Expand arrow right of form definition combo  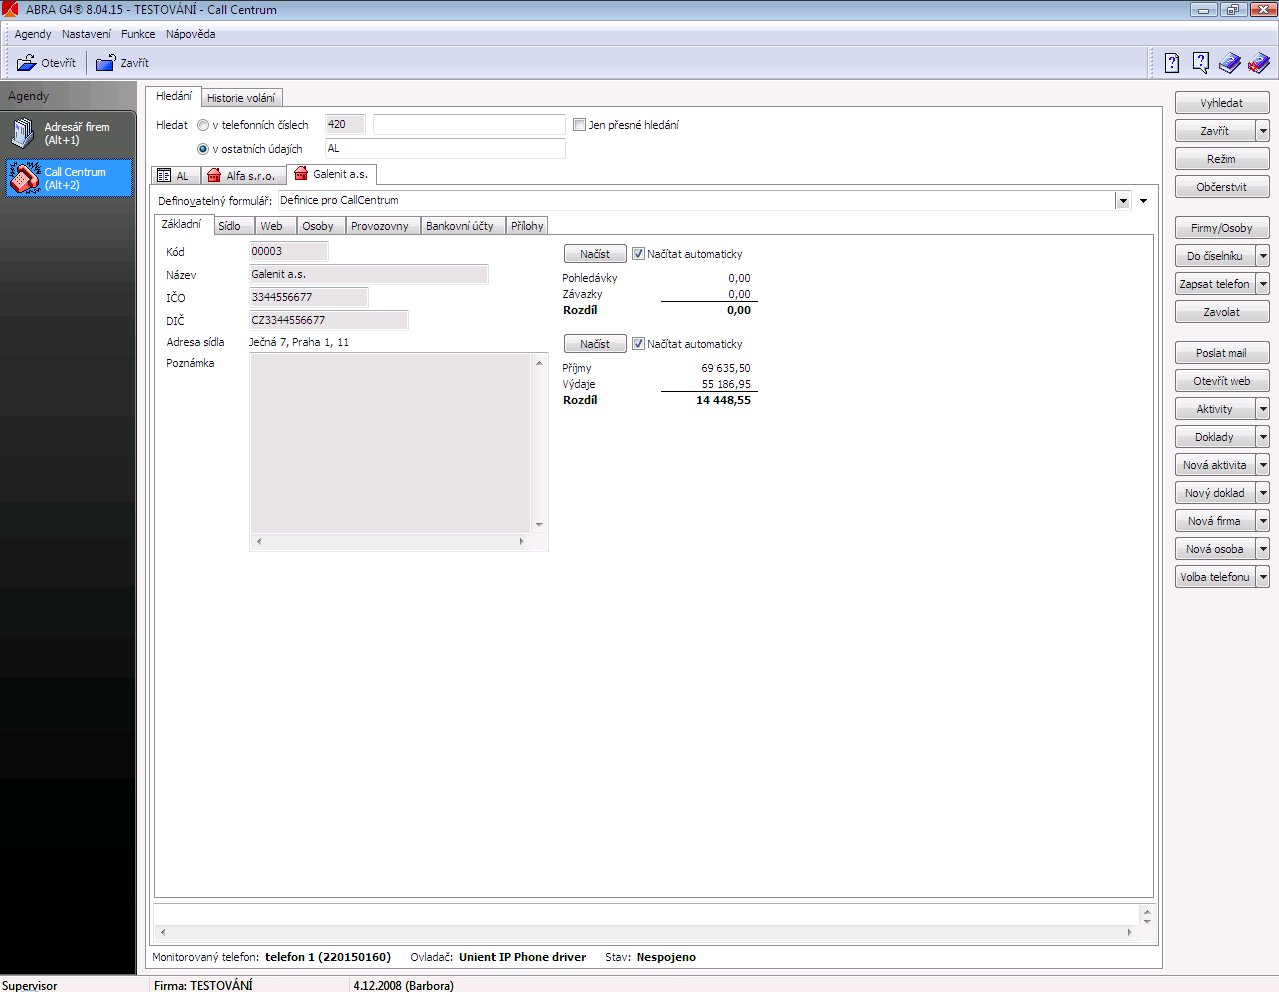1143,201
